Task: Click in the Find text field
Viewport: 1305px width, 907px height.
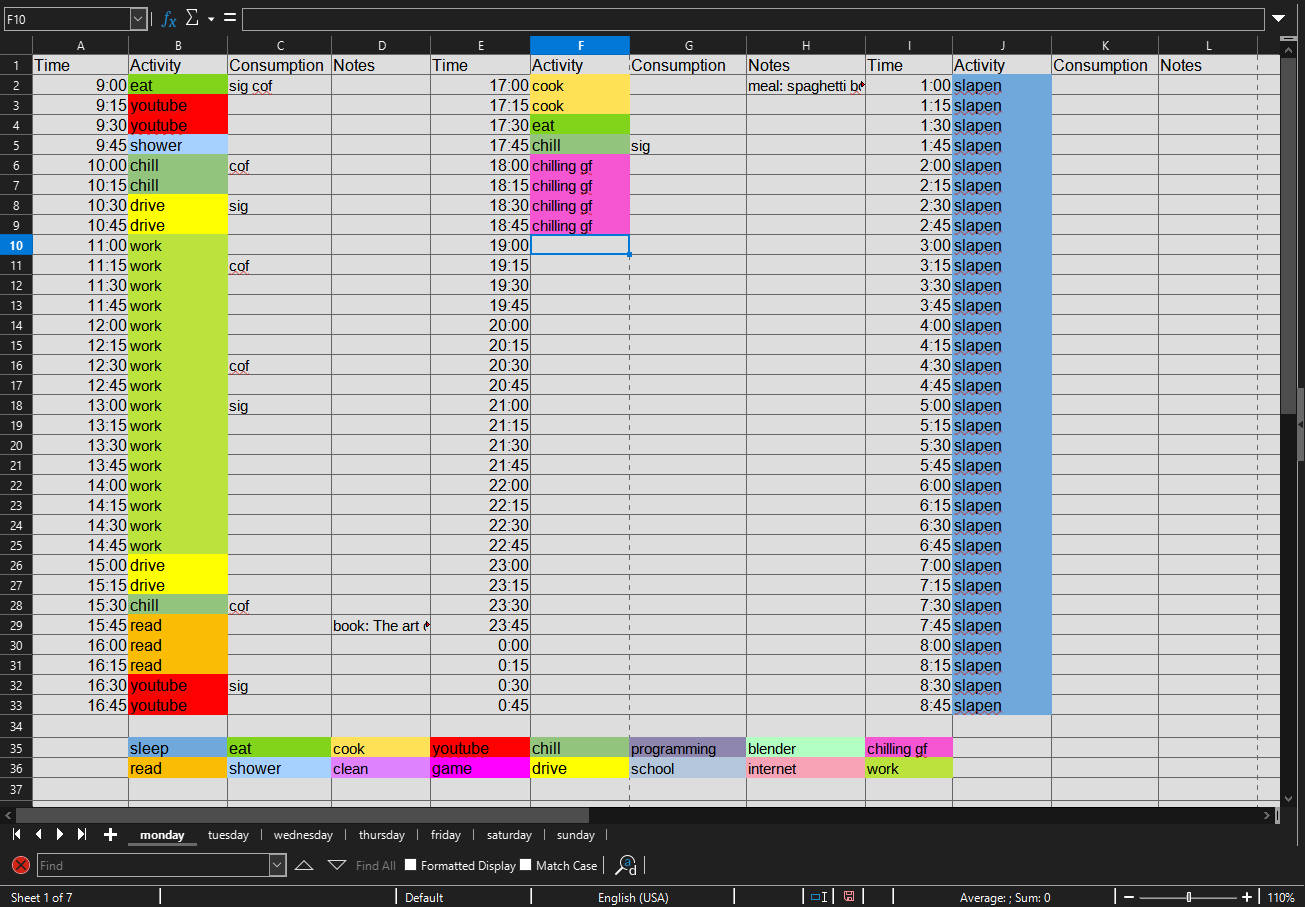Action: pos(153,865)
